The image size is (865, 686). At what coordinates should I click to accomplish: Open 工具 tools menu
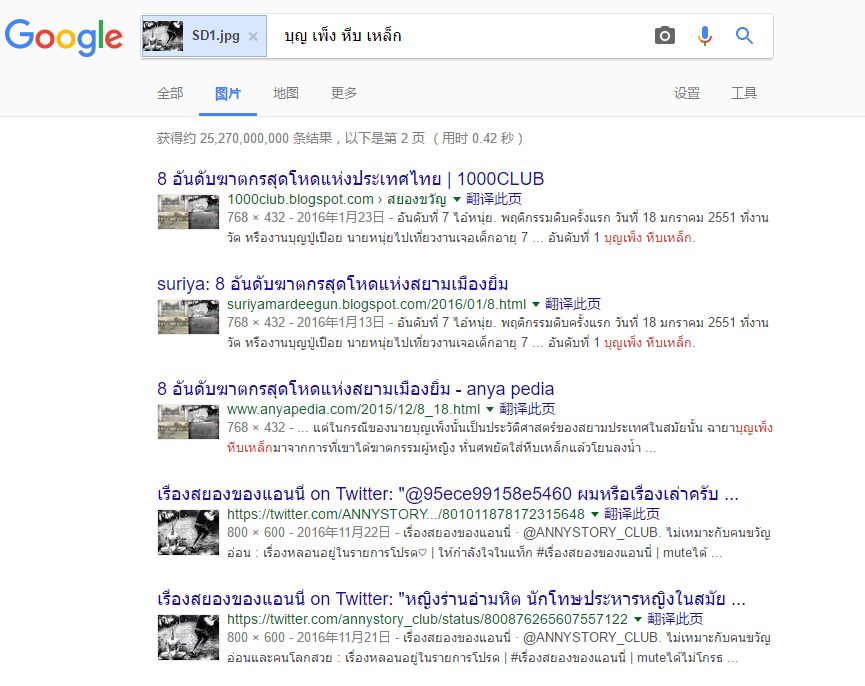[744, 93]
